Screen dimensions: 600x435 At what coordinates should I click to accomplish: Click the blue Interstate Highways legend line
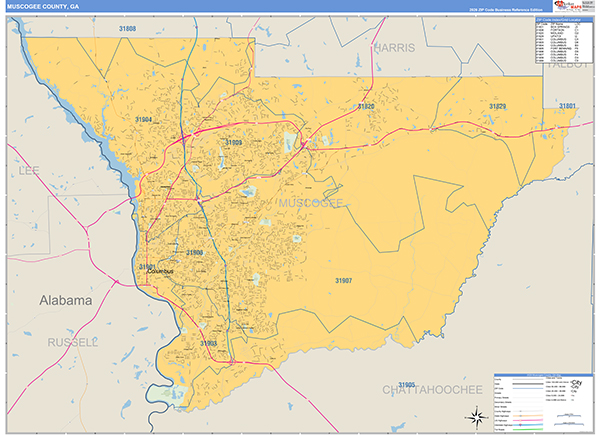click(x=528, y=425)
